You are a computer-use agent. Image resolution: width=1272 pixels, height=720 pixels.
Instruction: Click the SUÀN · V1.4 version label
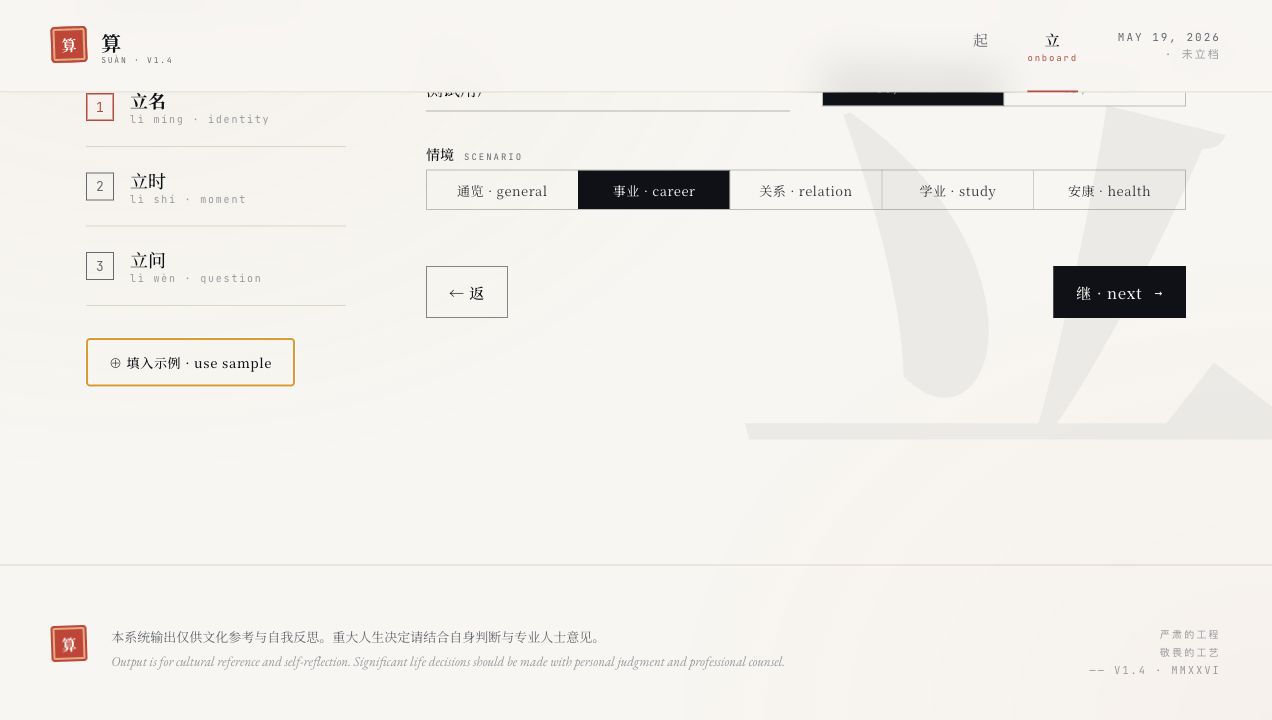point(137,61)
